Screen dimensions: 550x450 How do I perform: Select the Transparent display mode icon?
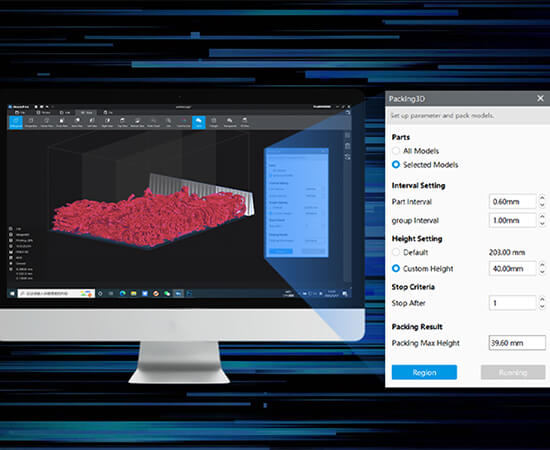pos(230,122)
